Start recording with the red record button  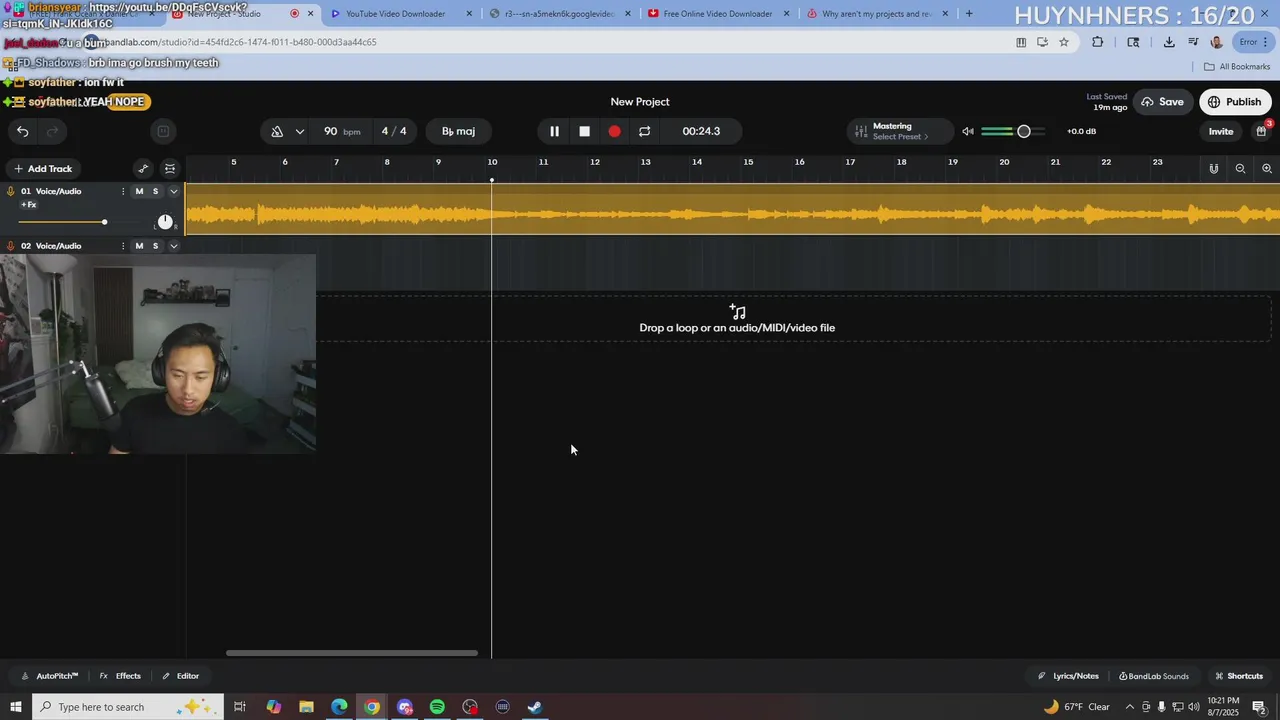(614, 131)
